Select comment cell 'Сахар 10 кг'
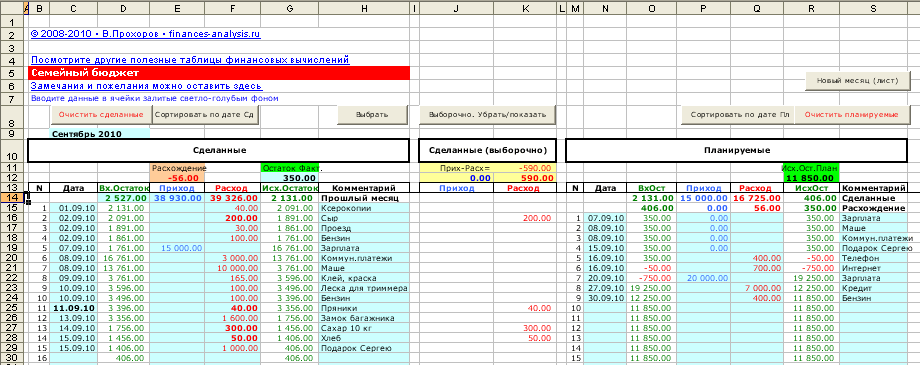920x365 pixels. 364,327
